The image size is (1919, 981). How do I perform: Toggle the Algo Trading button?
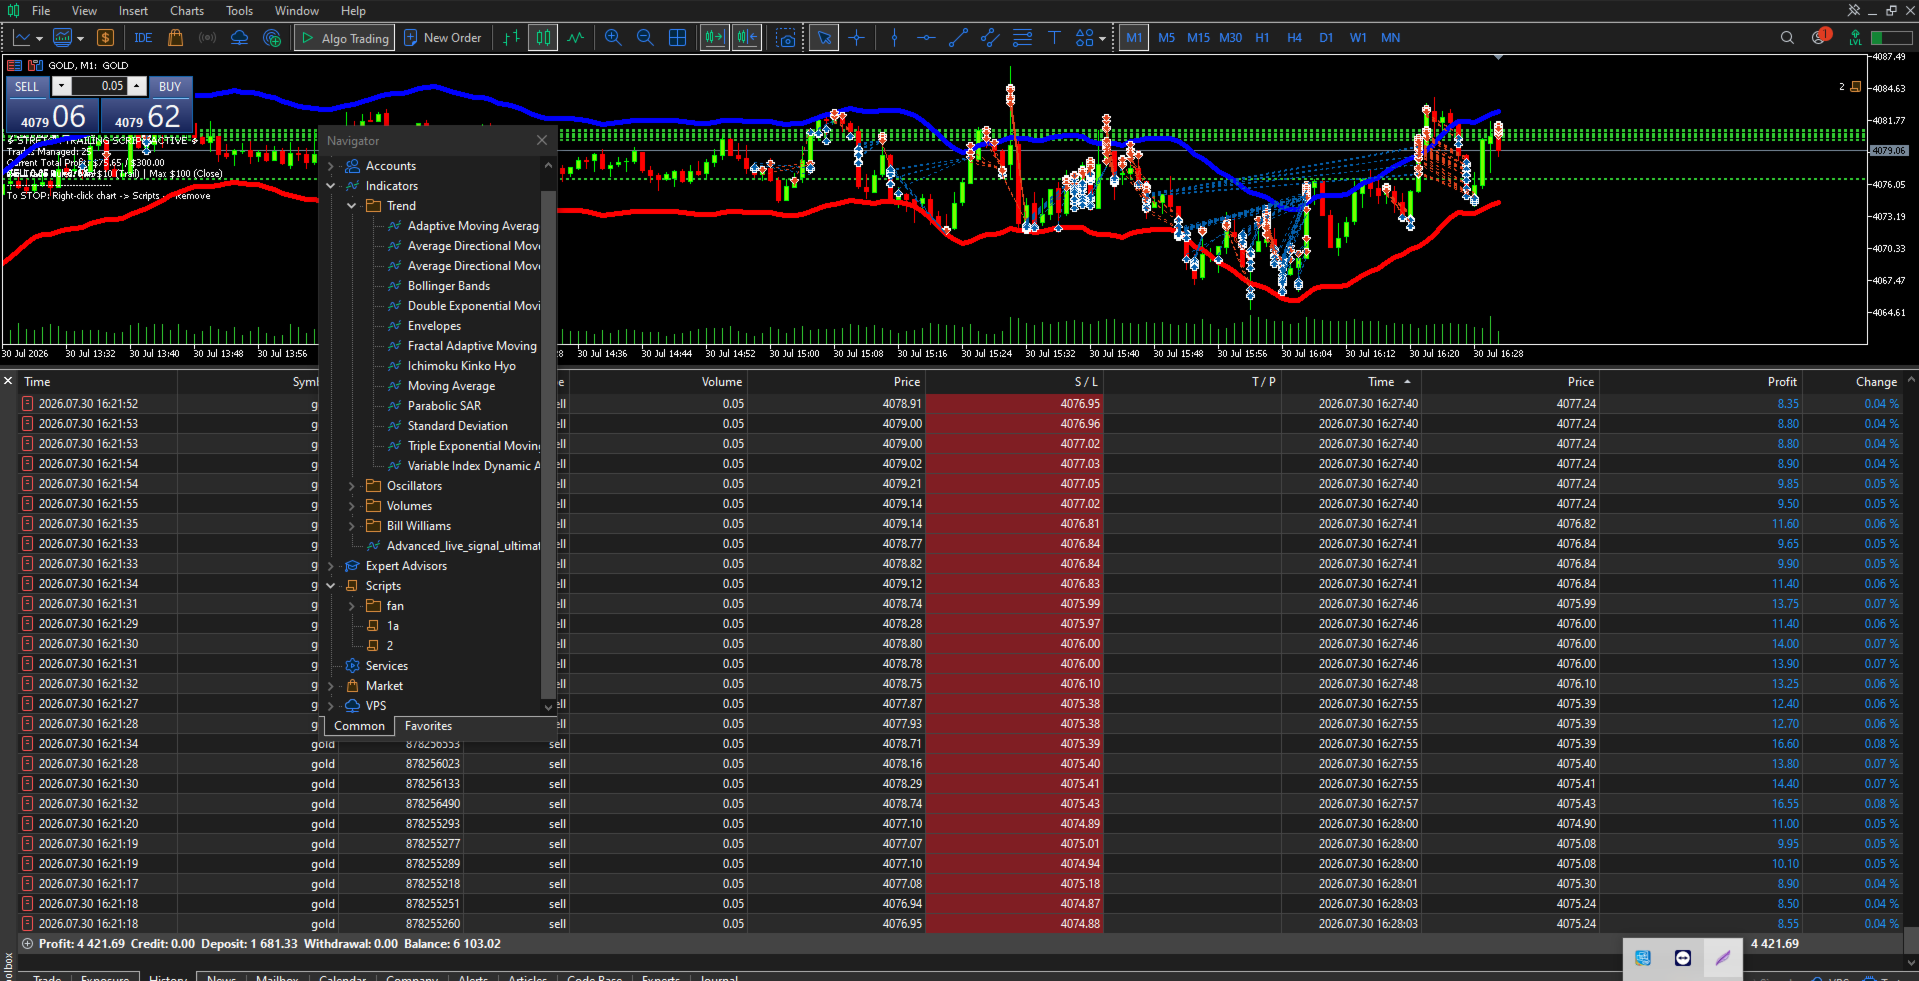click(x=344, y=38)
